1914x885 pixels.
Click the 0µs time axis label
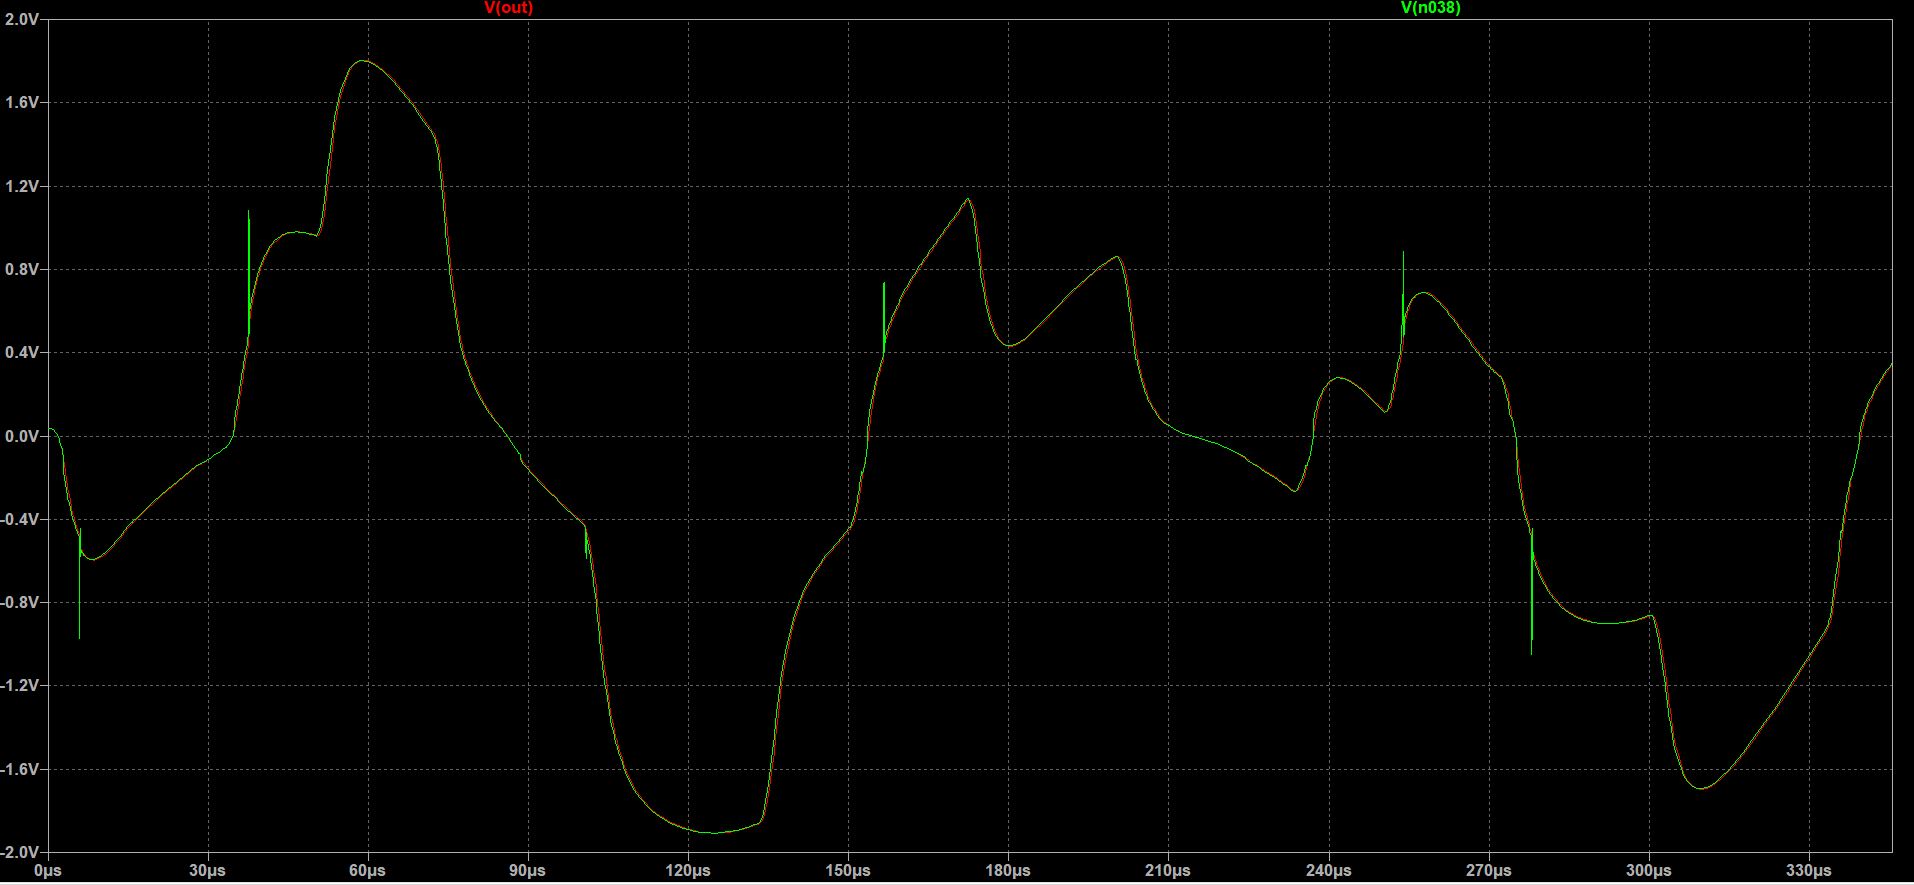[47, 871]
